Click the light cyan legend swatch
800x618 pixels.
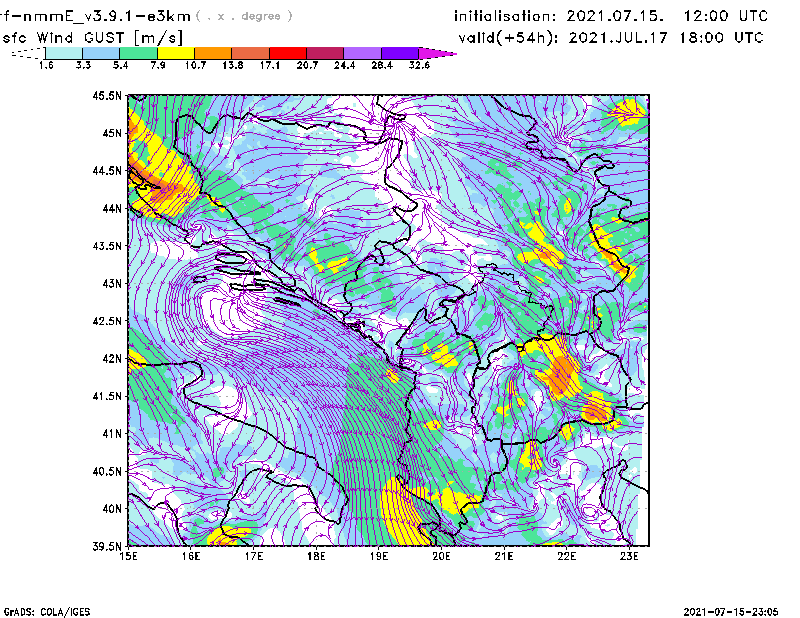click(64, 53)
